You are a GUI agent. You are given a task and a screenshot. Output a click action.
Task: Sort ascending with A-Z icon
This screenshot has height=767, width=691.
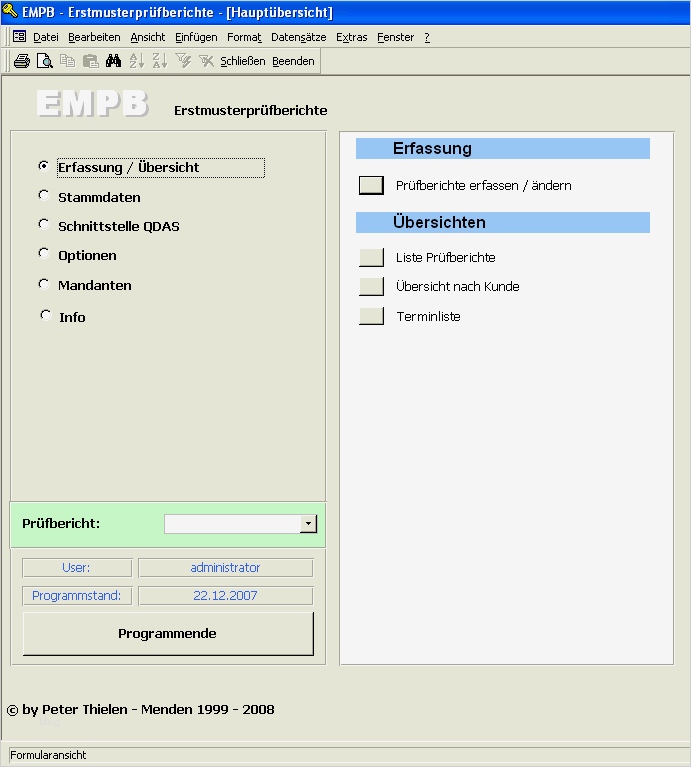coord(136,61)
